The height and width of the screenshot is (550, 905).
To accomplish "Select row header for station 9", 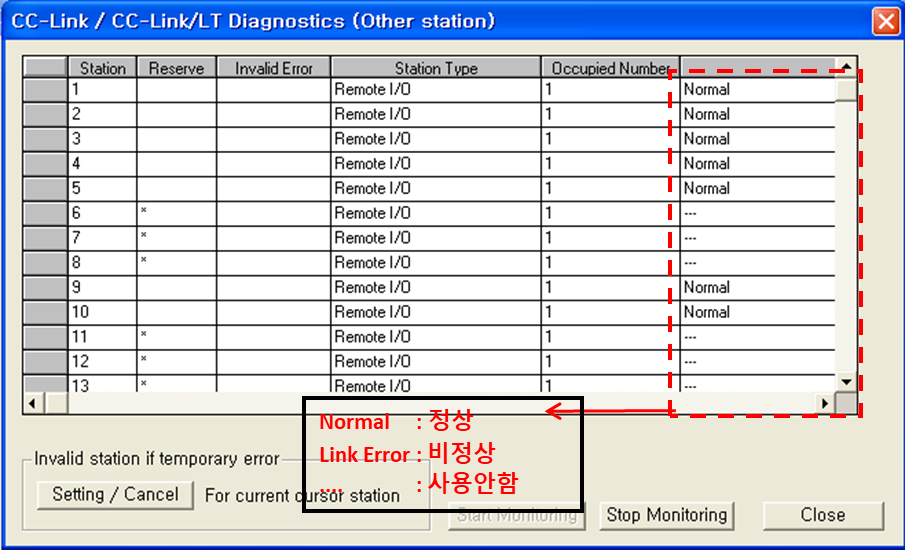I will 45,289.
